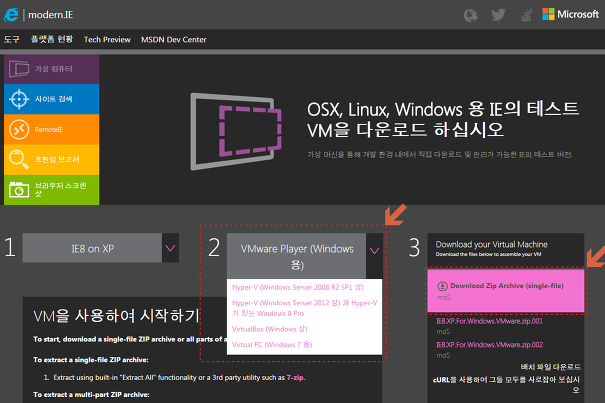Select the 가상 컴퓨터 sidebar tile
This screenshot has width=605, height=403.
click(x=51, y=69)
